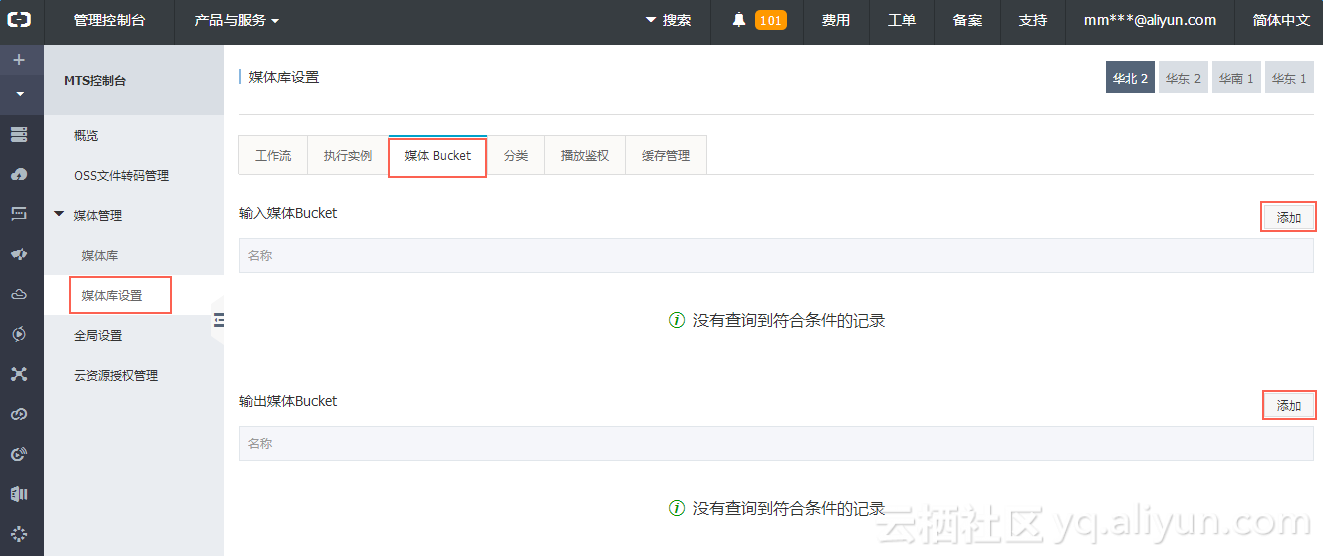Select region 华北 2
1323x556 pixels.
click(1131, 78)
